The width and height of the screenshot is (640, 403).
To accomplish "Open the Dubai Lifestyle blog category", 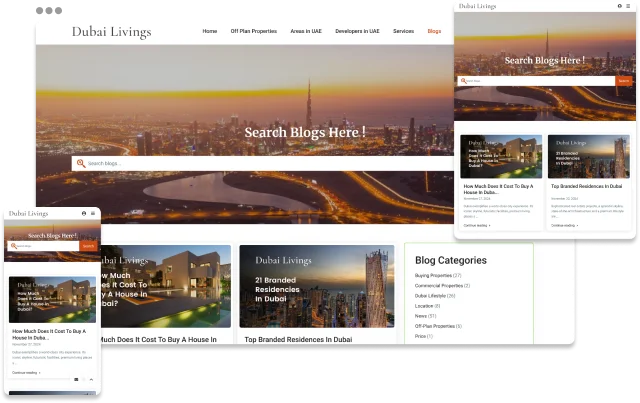I will click(x=435, y=296).
